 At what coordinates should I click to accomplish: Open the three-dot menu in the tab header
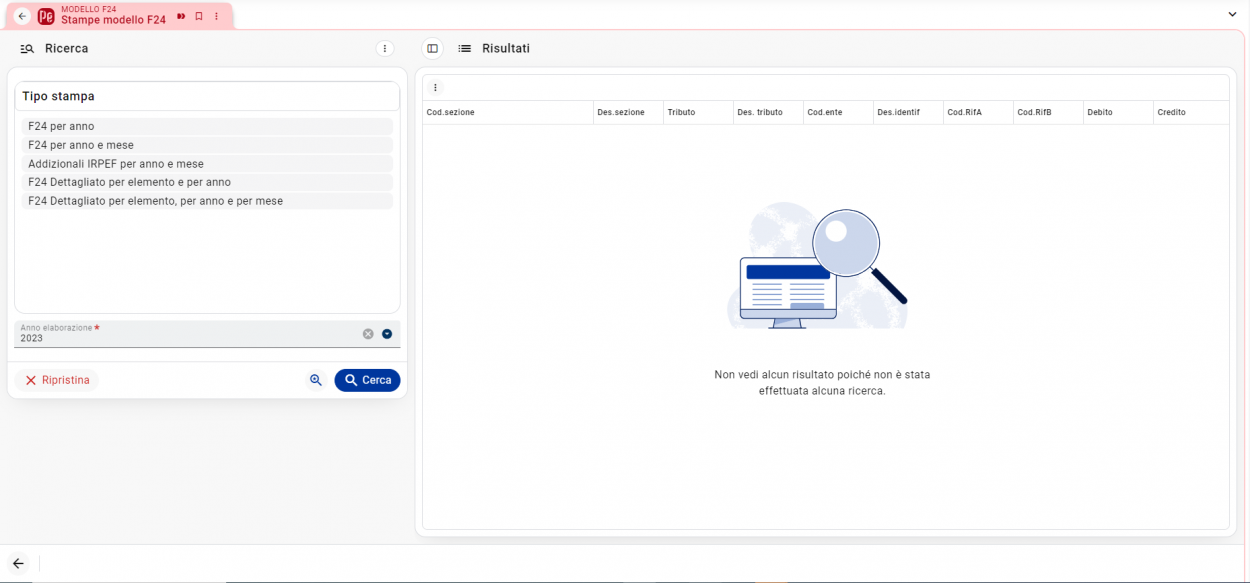click(216, 16)
